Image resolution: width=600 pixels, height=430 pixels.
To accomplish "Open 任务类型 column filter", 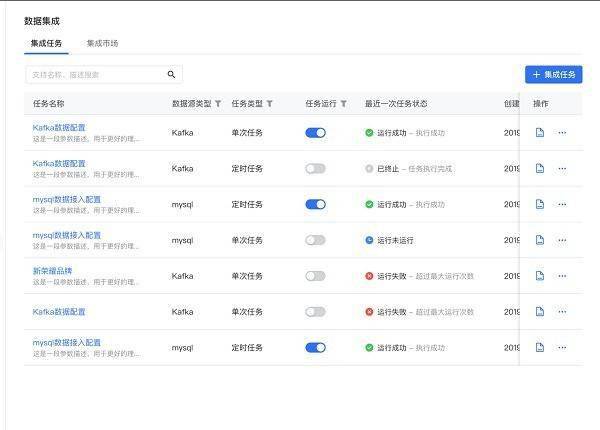I will pos(269,104).
